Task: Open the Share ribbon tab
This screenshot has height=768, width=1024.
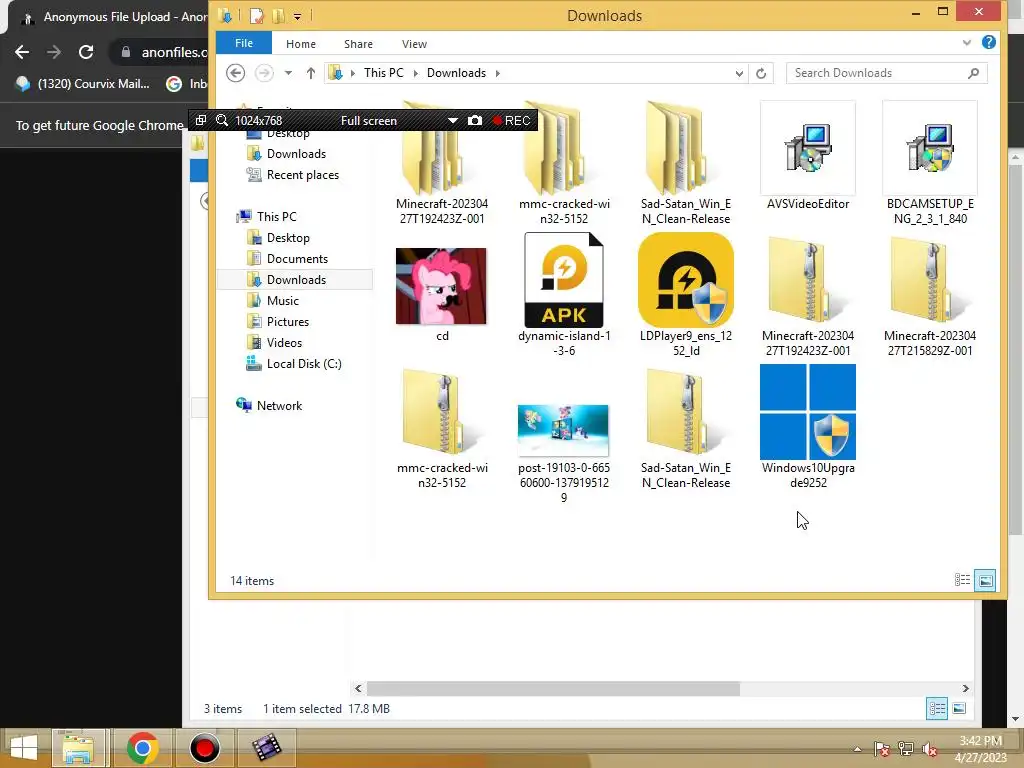Action: coord(358,44)
